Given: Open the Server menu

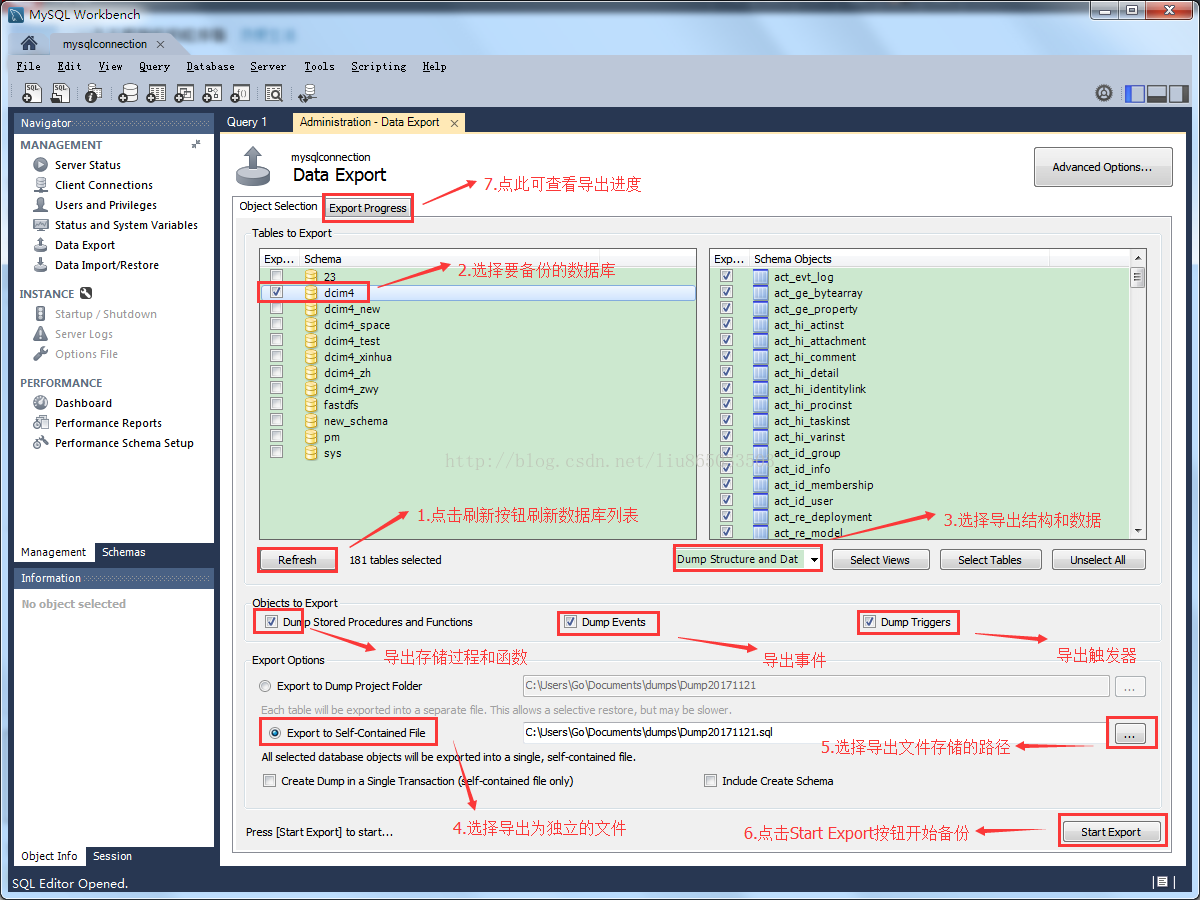Looking at the screenshot, I should (x=268, y=66).
